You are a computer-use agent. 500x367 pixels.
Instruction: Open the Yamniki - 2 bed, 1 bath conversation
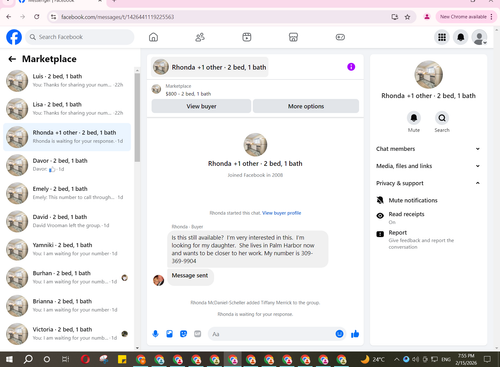click(67, 249)
